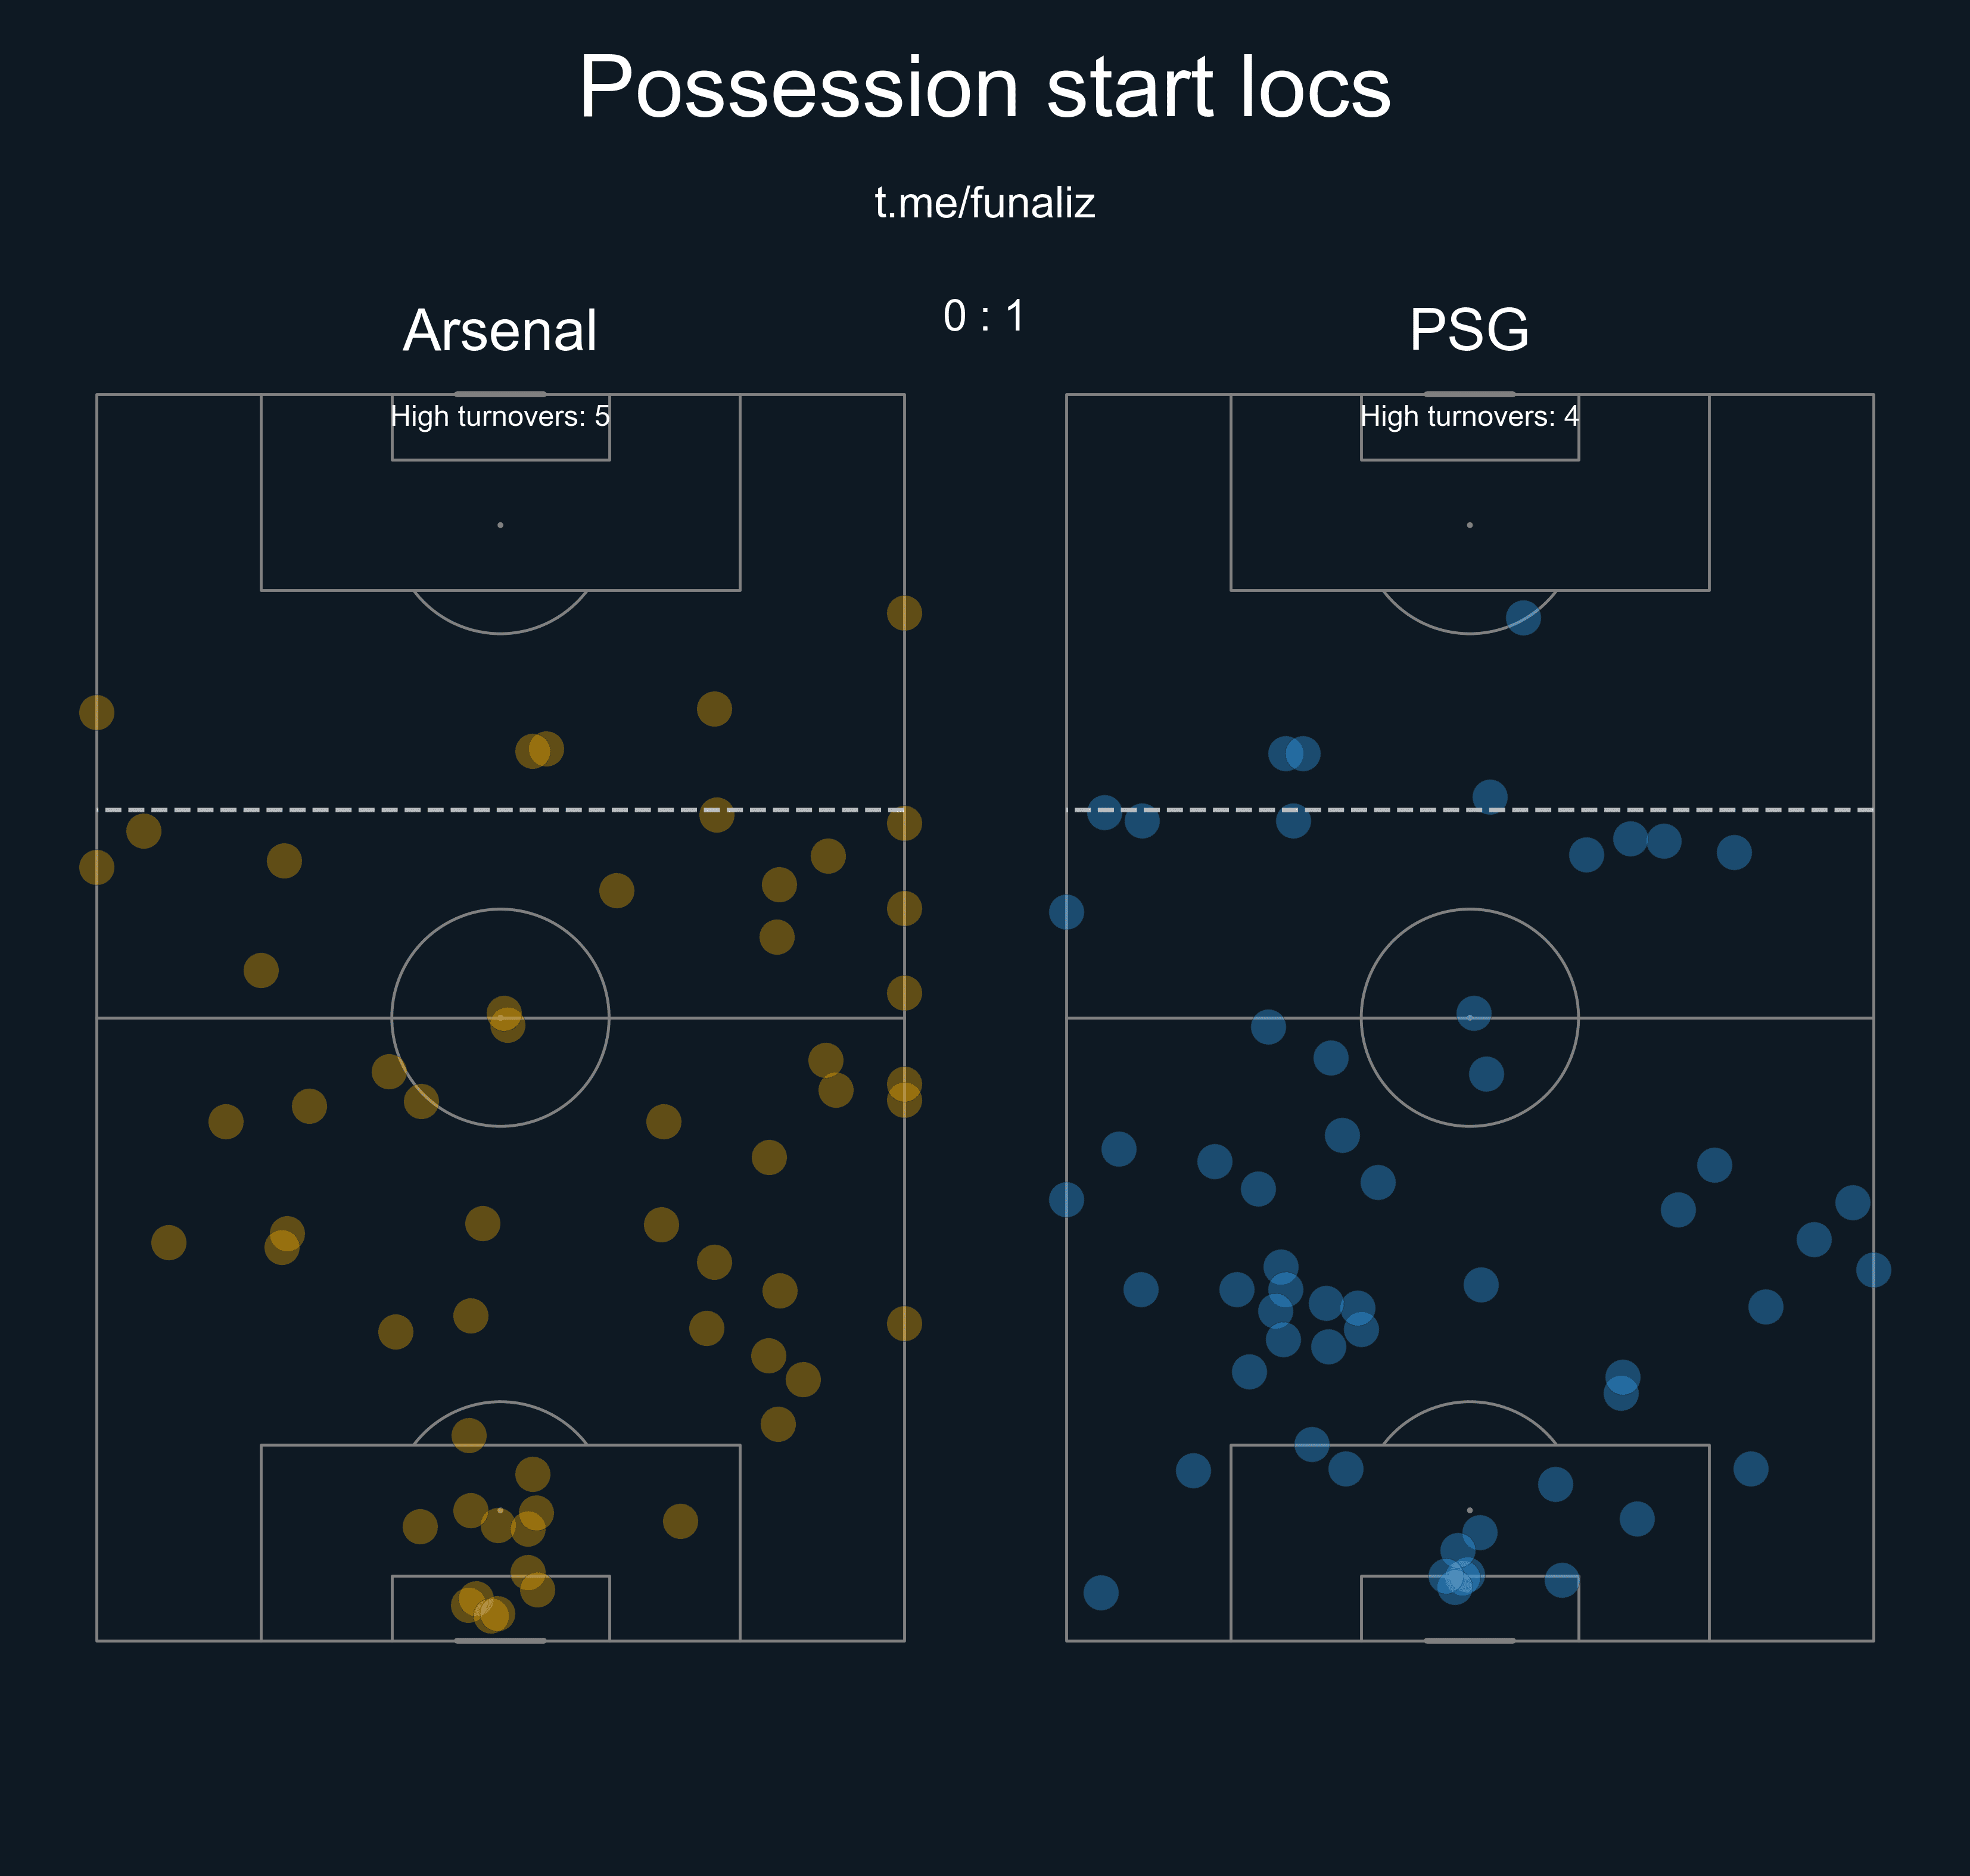Click the High turnovers: 4 label
The width and height of the screenshot is (1970, 1876).
1469,416
